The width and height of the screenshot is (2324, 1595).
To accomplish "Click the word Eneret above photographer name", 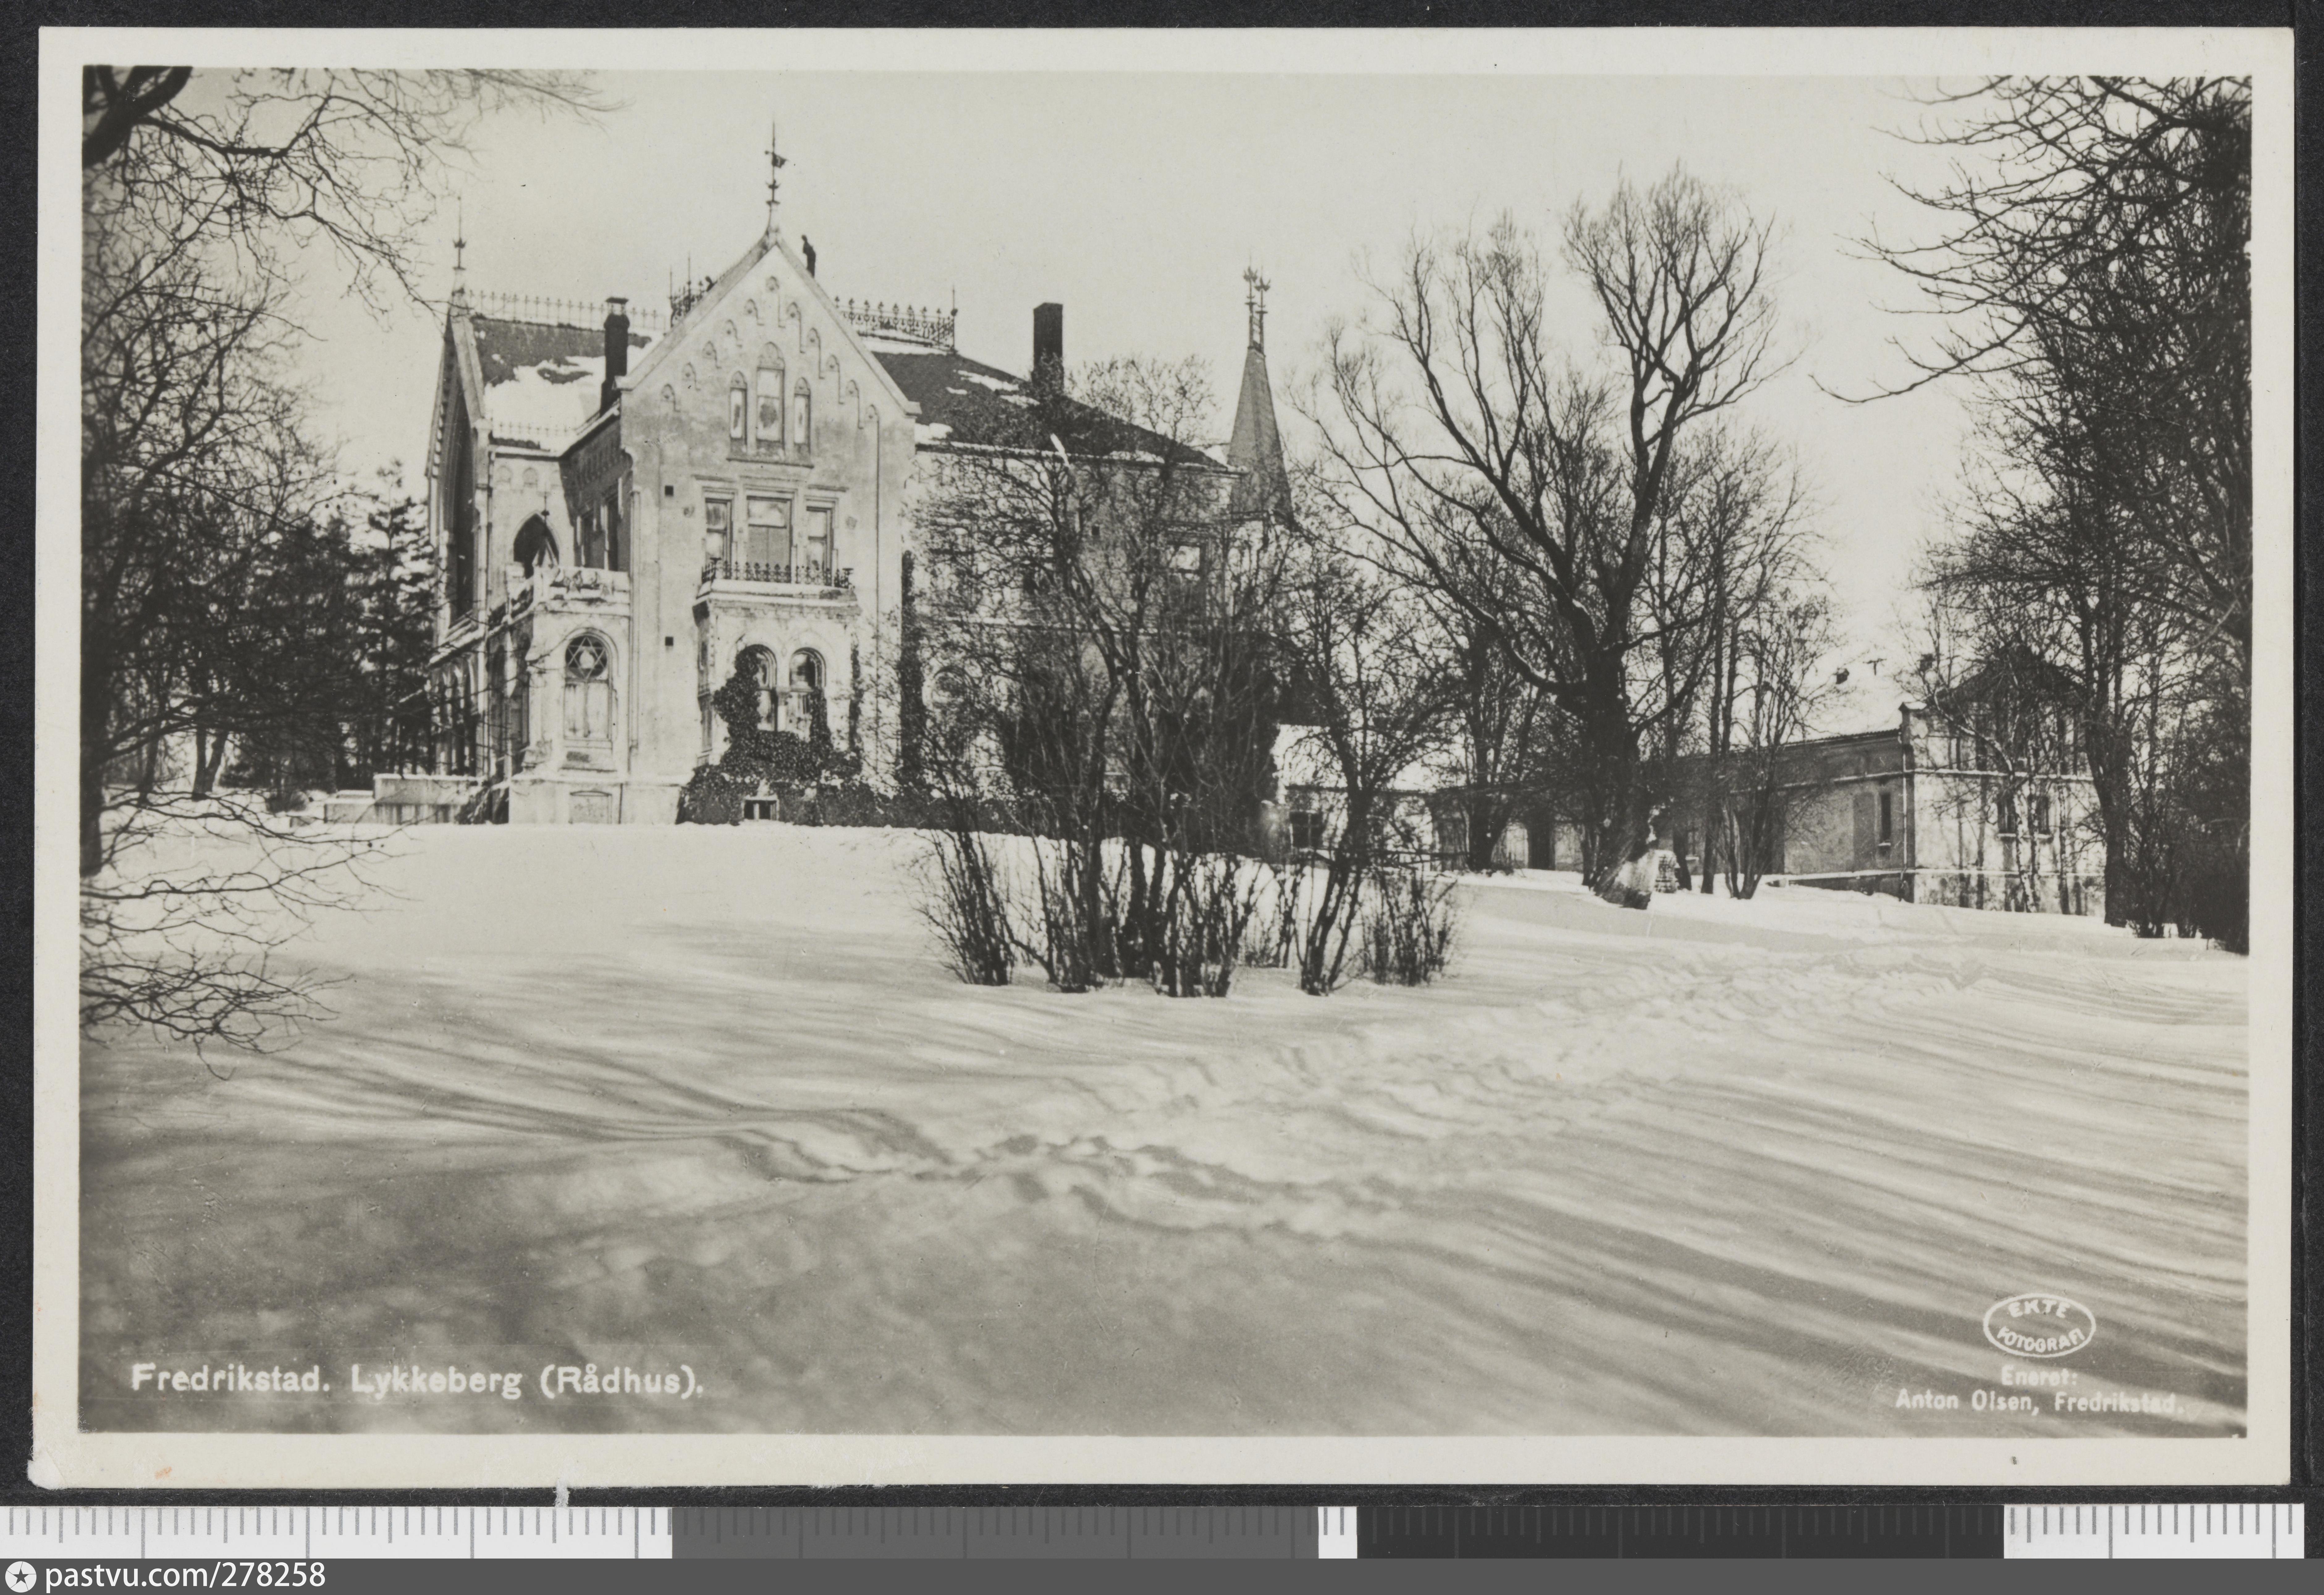I will [2039, 1376].
